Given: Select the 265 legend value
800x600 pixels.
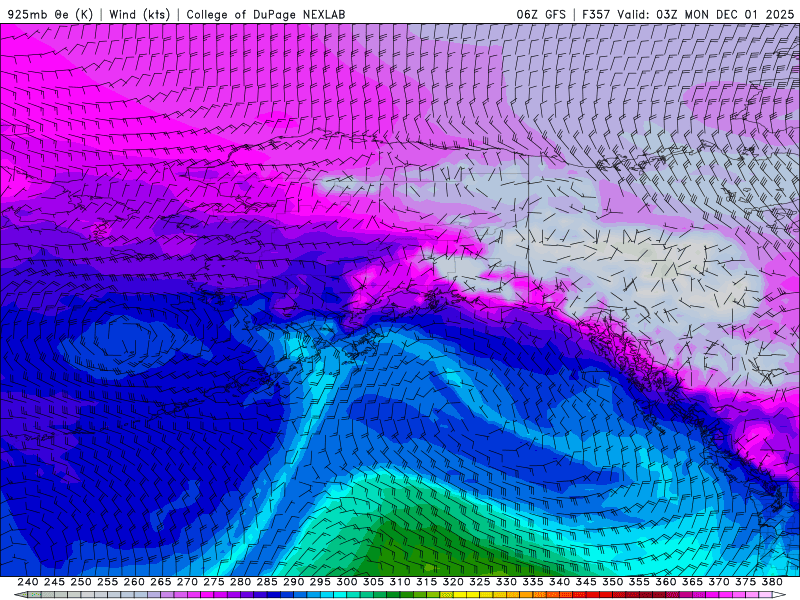Looking at the screenshot, I should click(x=160, y=582).
